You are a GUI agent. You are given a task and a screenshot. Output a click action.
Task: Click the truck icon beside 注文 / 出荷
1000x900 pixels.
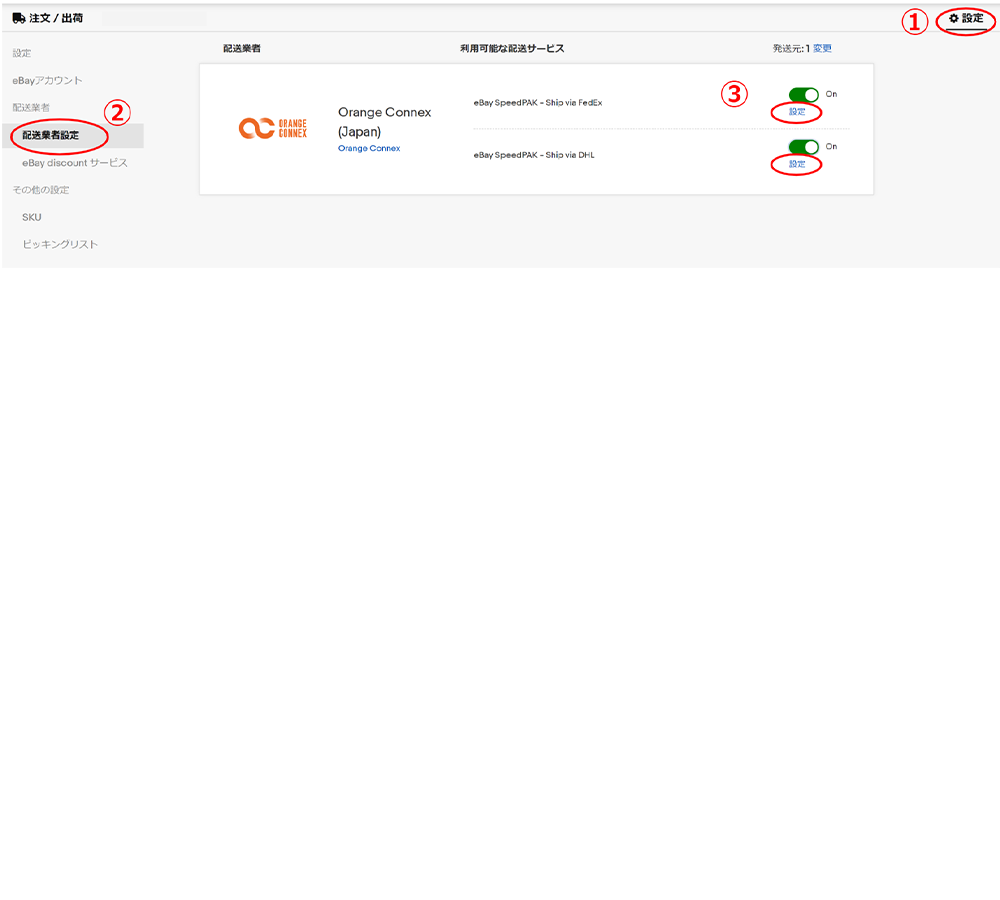click(x=18, y=18)
